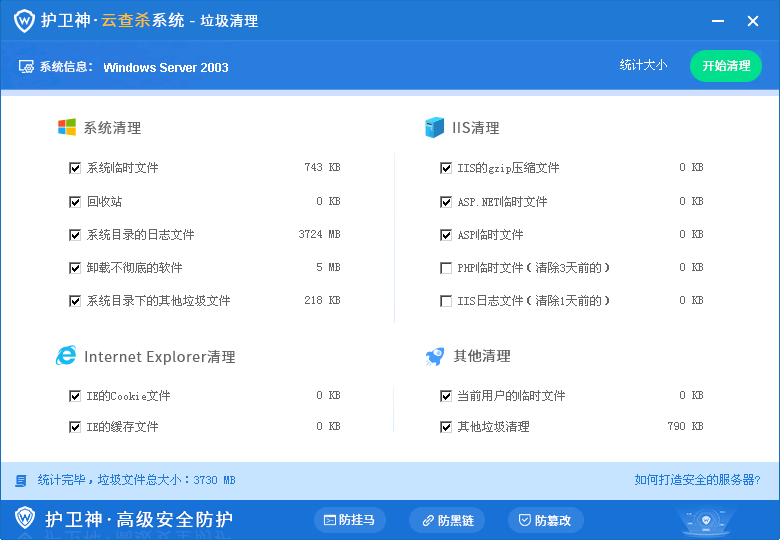
Task: Open the 防篡改 protection button
Action: tap(546, 520)
